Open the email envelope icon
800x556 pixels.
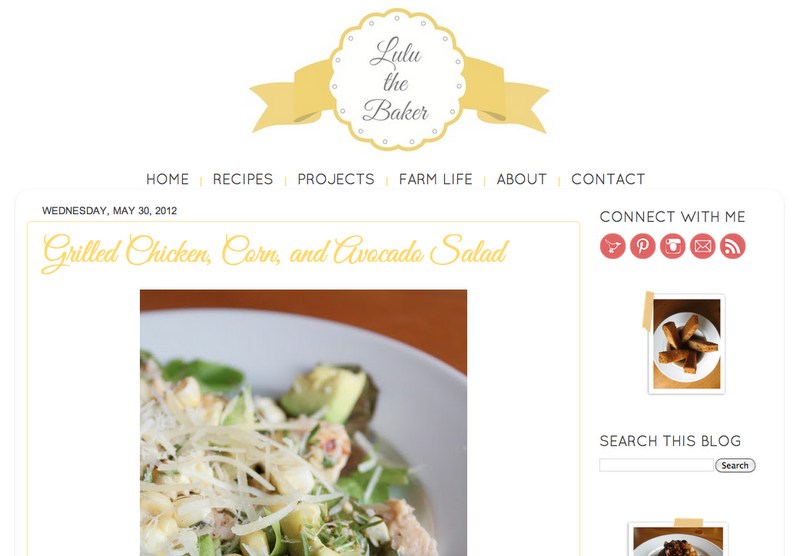pos(703,246)
